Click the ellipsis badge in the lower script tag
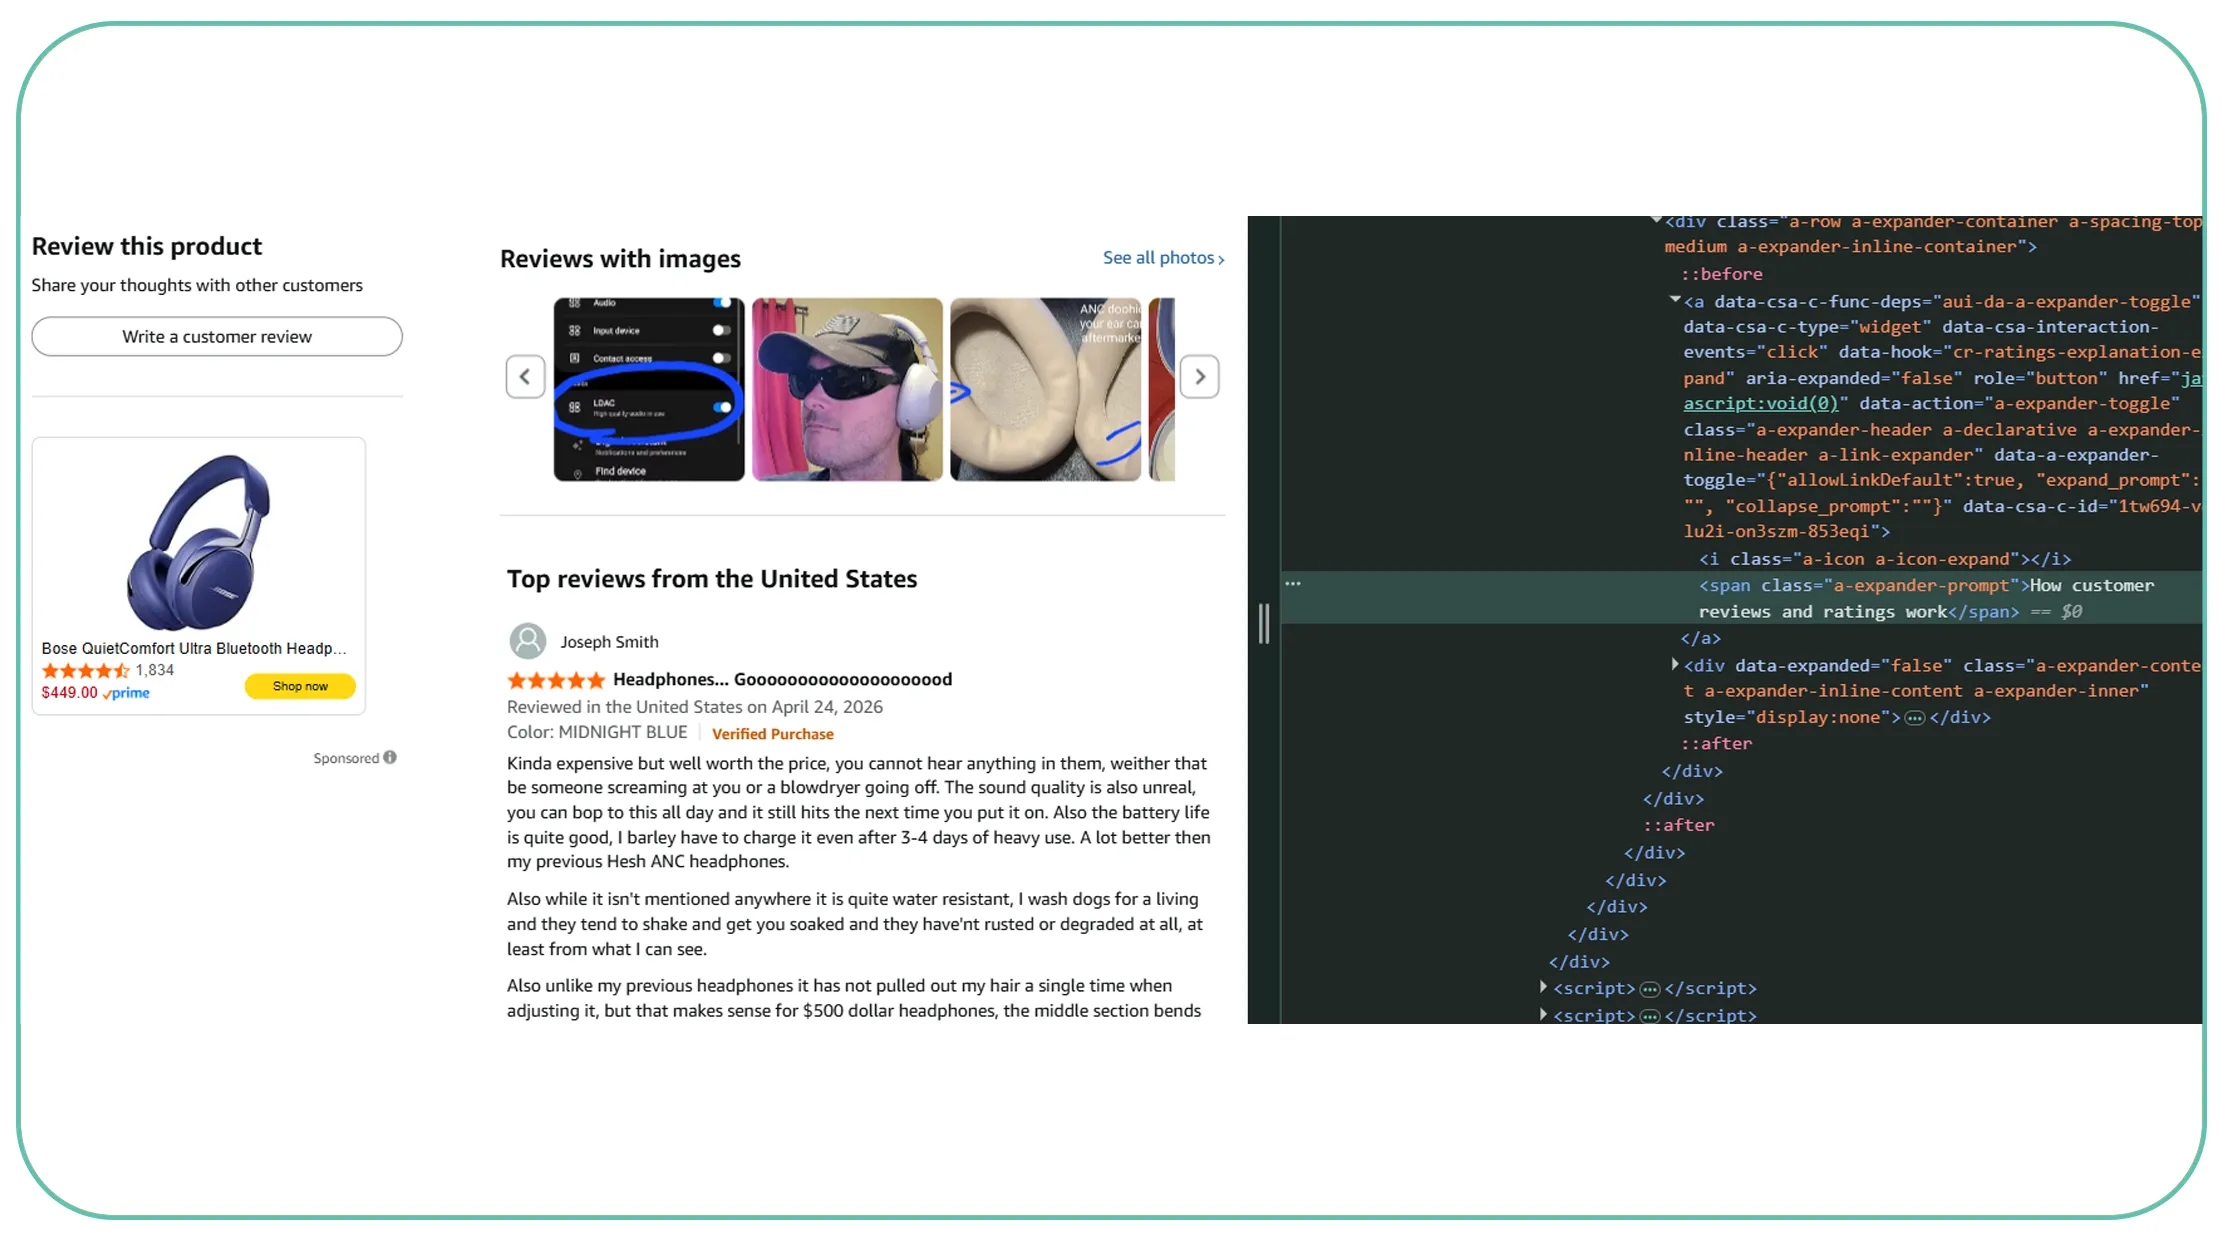This screenshot has width=2223, height=1240. pos(1650,1016)
